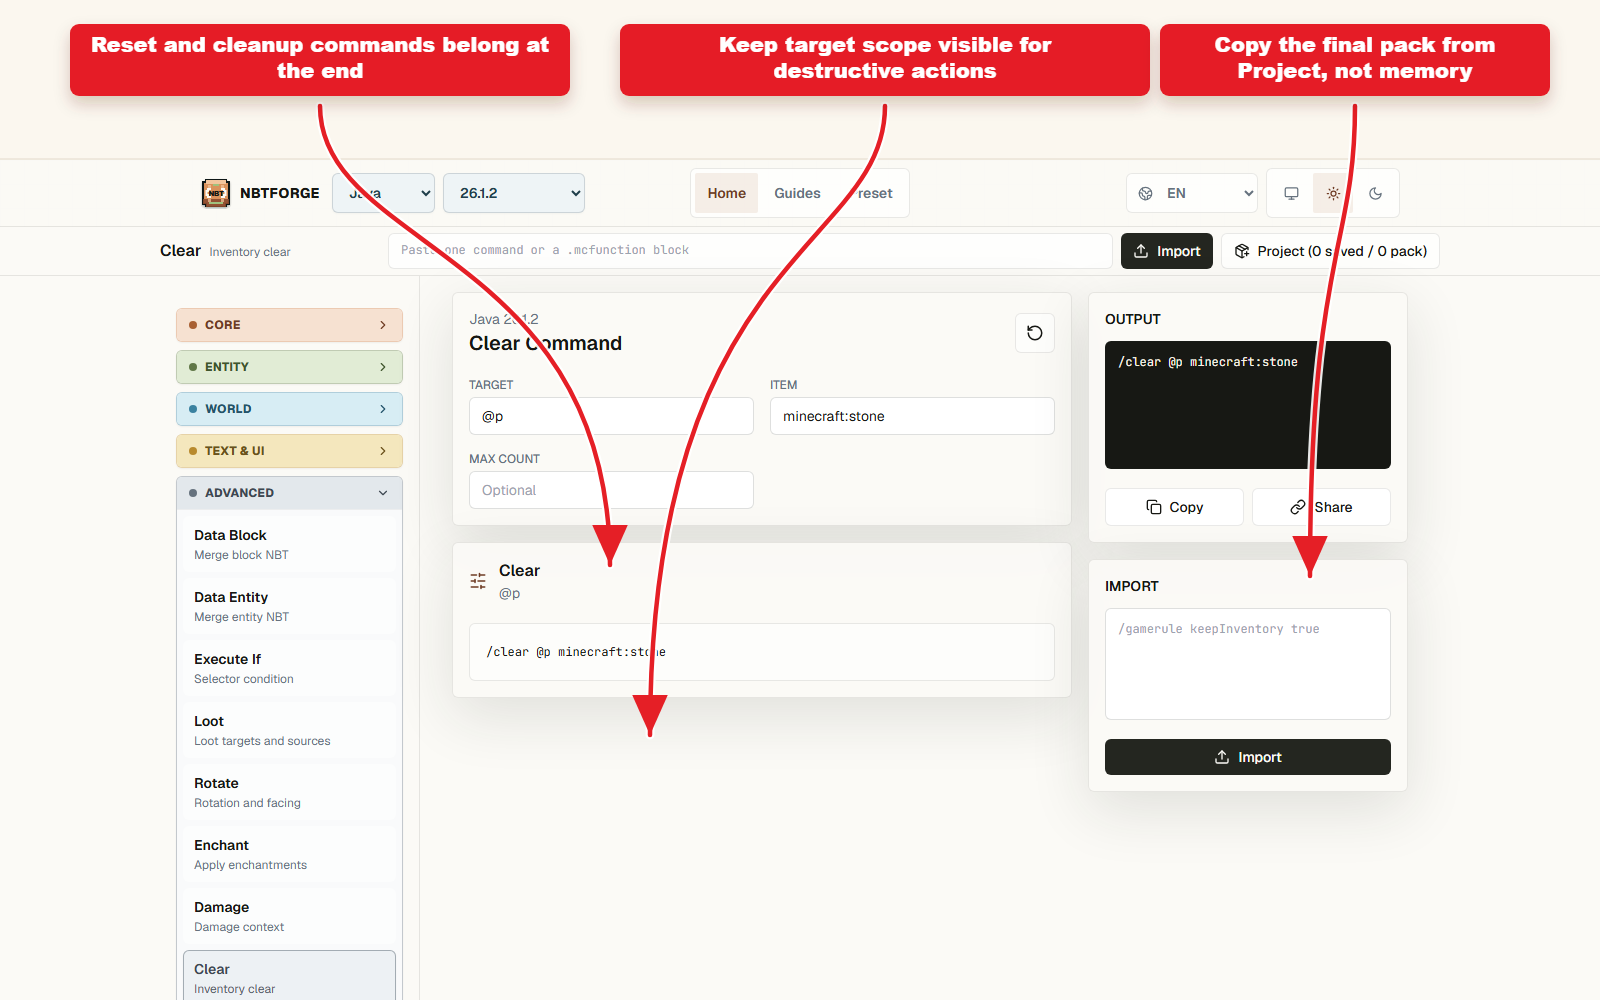This screenshot has width=1600, height=1000.
Task: Switch to light theme
Action: pos(1333,193)
